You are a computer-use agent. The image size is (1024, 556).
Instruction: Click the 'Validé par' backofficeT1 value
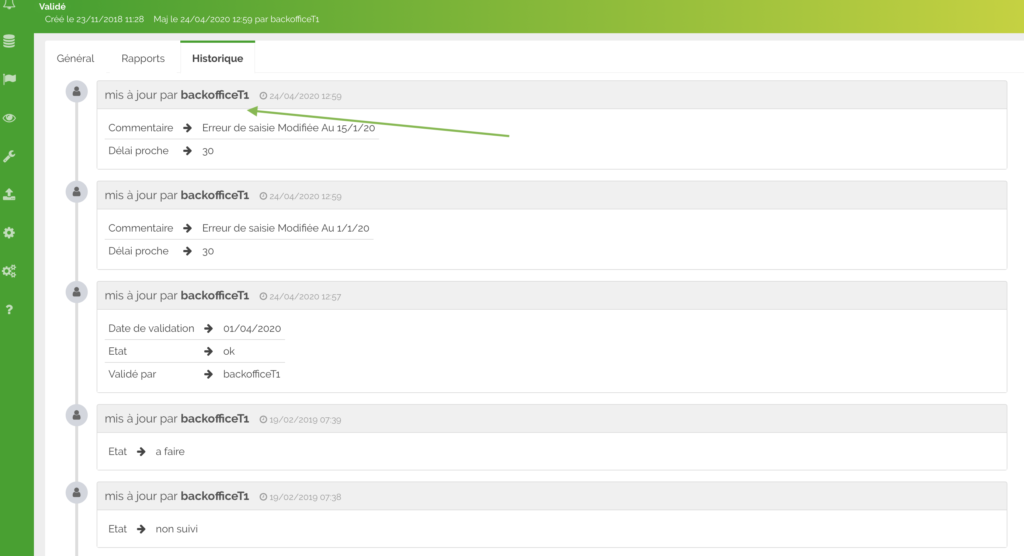(x=252, y=374)
